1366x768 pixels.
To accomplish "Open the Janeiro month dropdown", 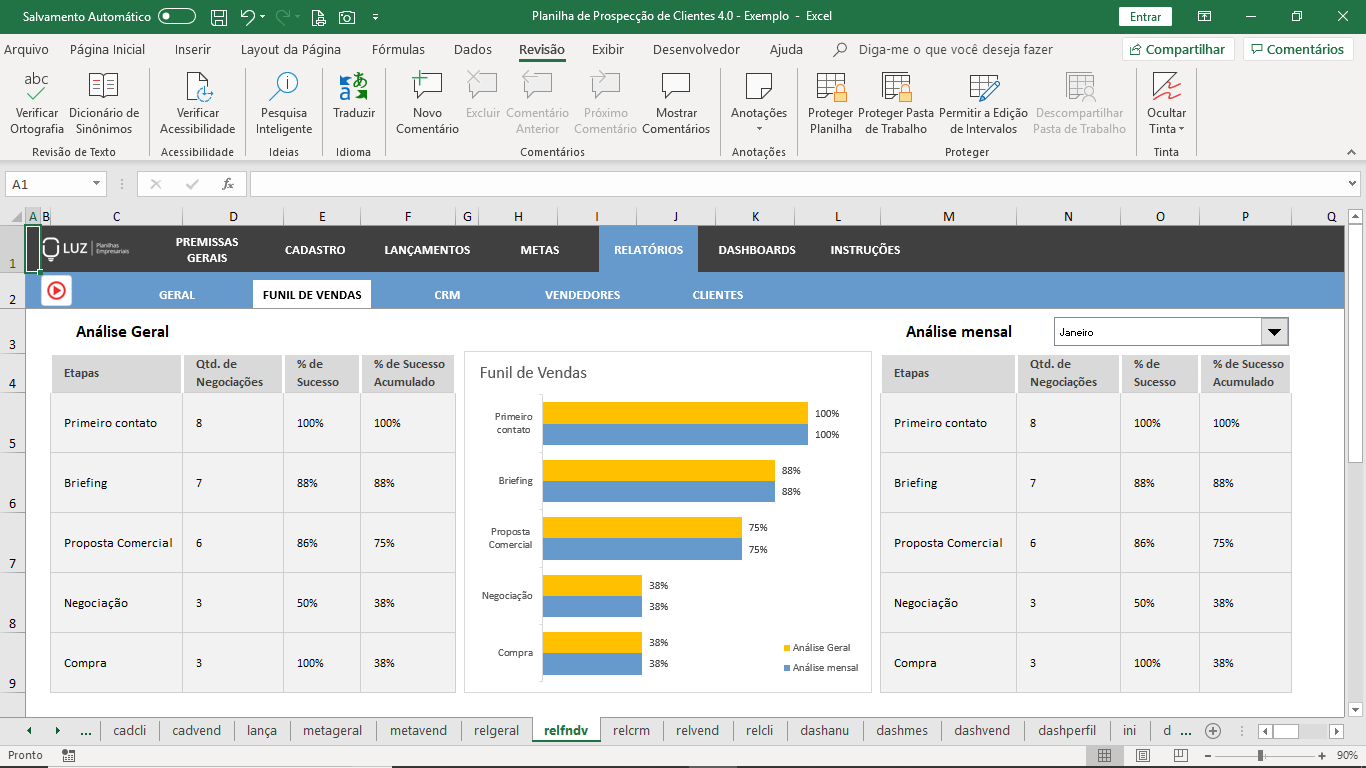I will pos(1274,331).
